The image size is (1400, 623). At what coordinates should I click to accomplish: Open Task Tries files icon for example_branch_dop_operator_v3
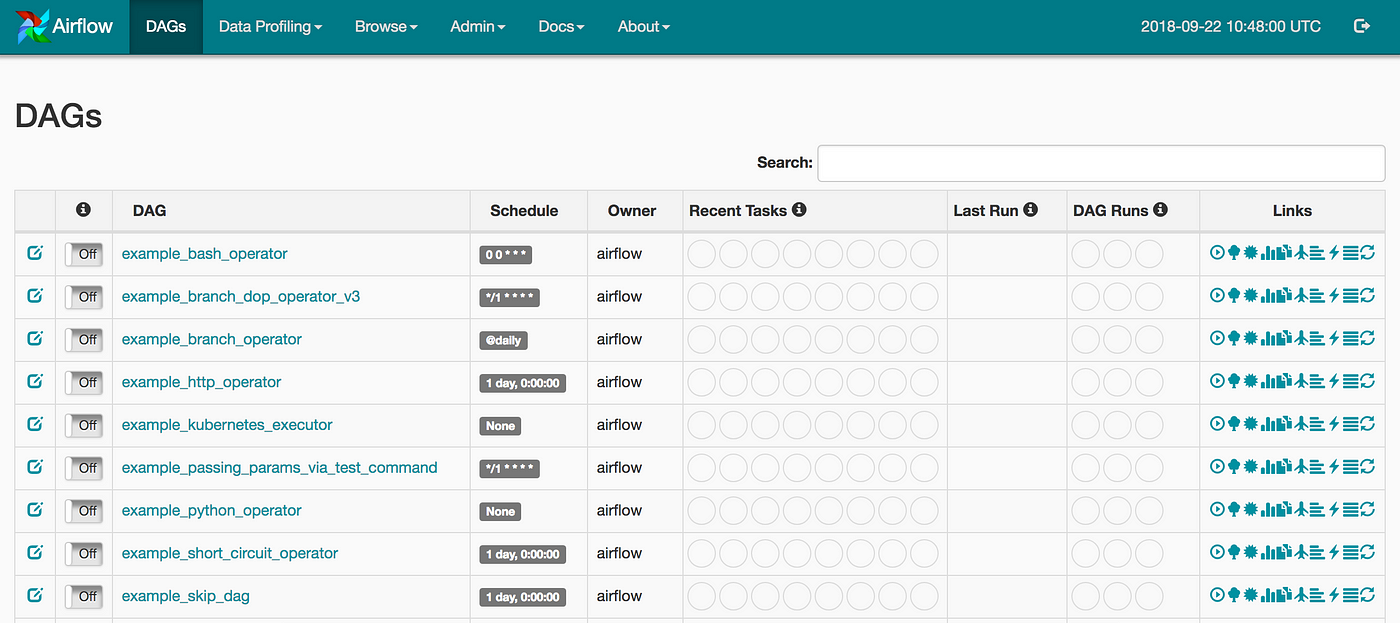tap(1285, 296)
